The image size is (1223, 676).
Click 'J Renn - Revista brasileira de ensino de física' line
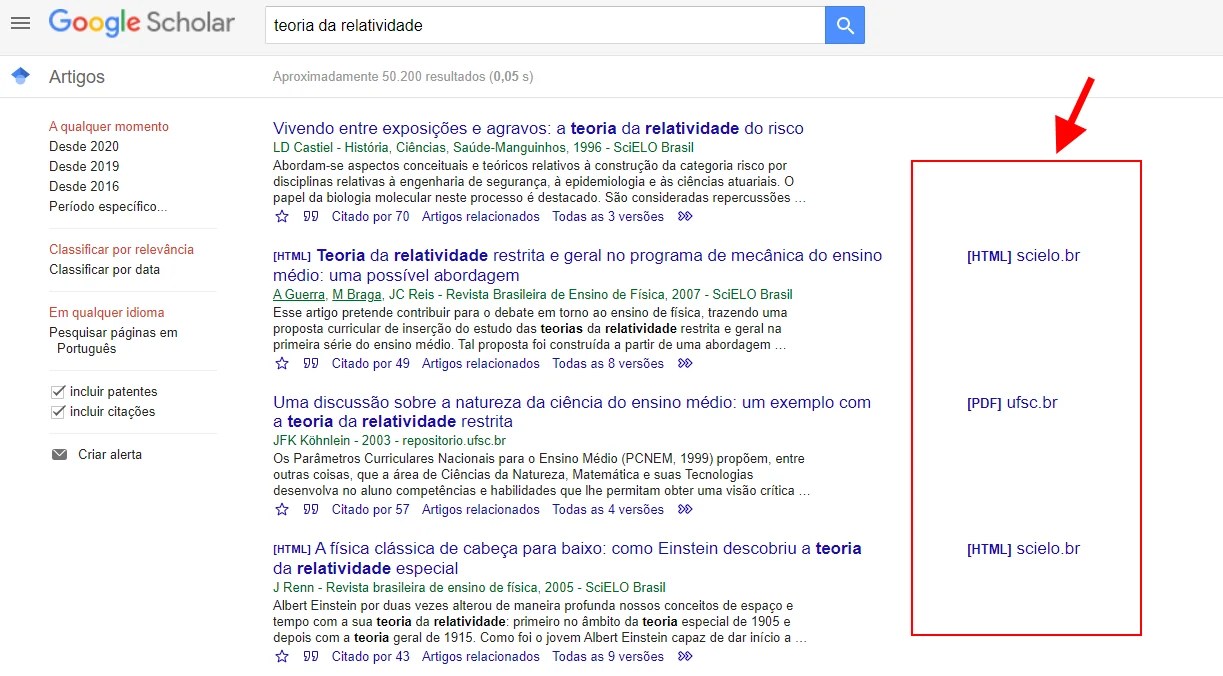click(x=469, y=587)
